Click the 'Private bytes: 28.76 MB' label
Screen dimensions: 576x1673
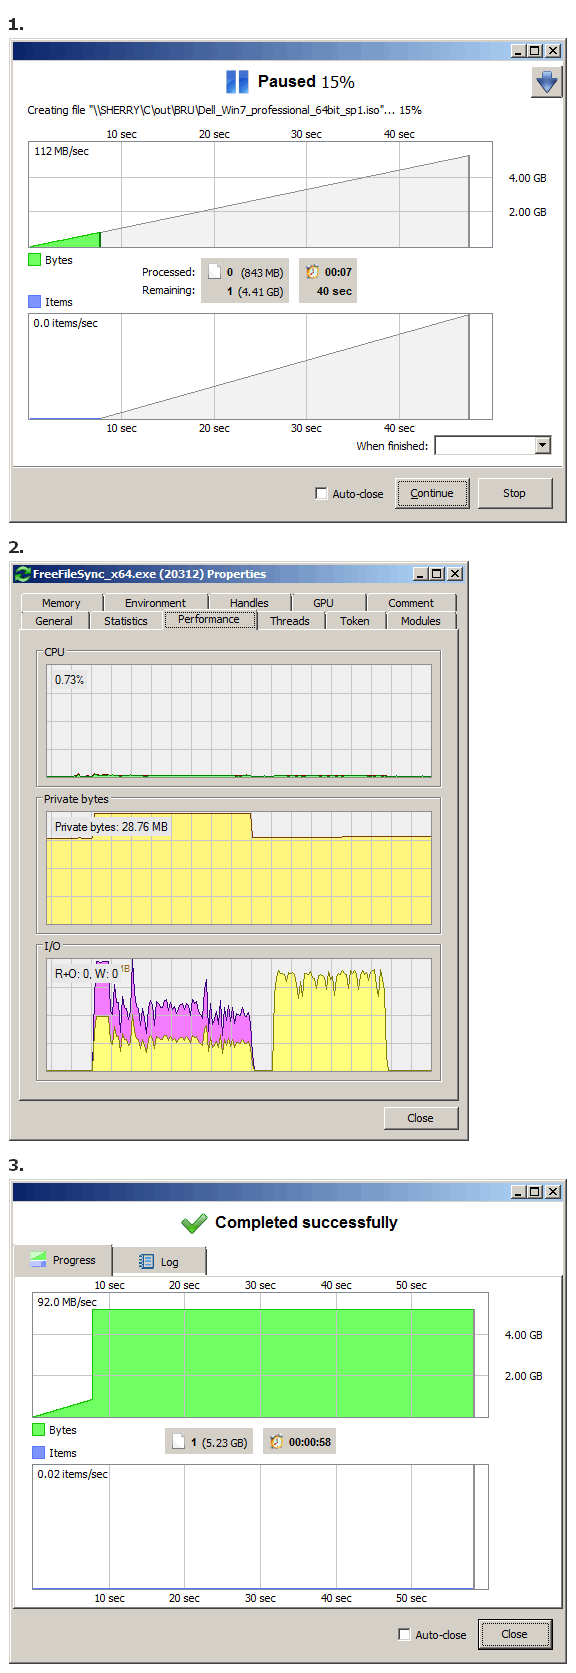coord(111,827)
